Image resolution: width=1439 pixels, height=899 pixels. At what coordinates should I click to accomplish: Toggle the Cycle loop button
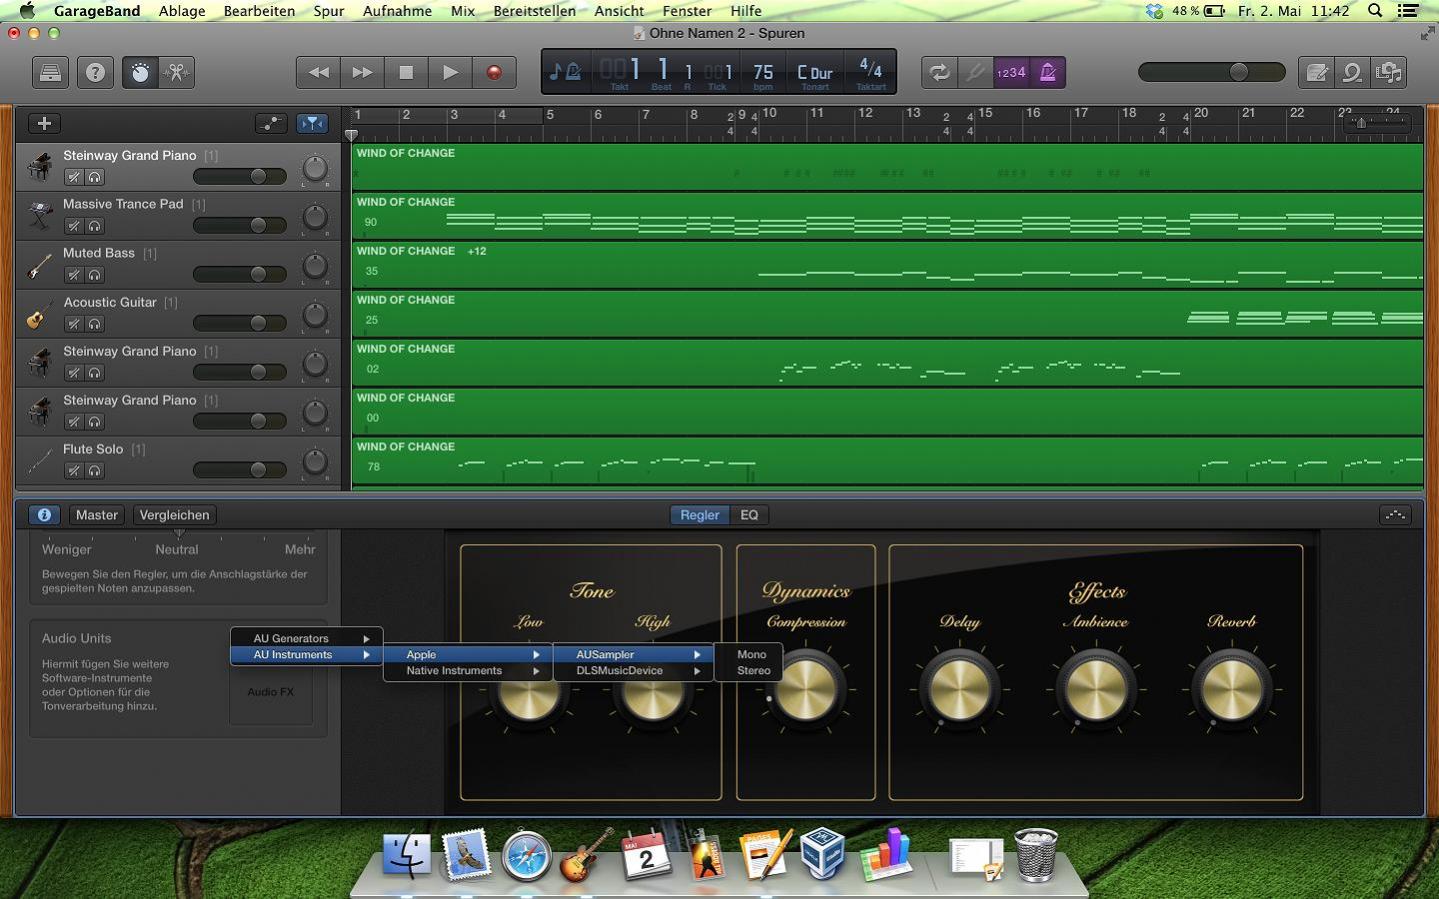click(x=938, y=73)
